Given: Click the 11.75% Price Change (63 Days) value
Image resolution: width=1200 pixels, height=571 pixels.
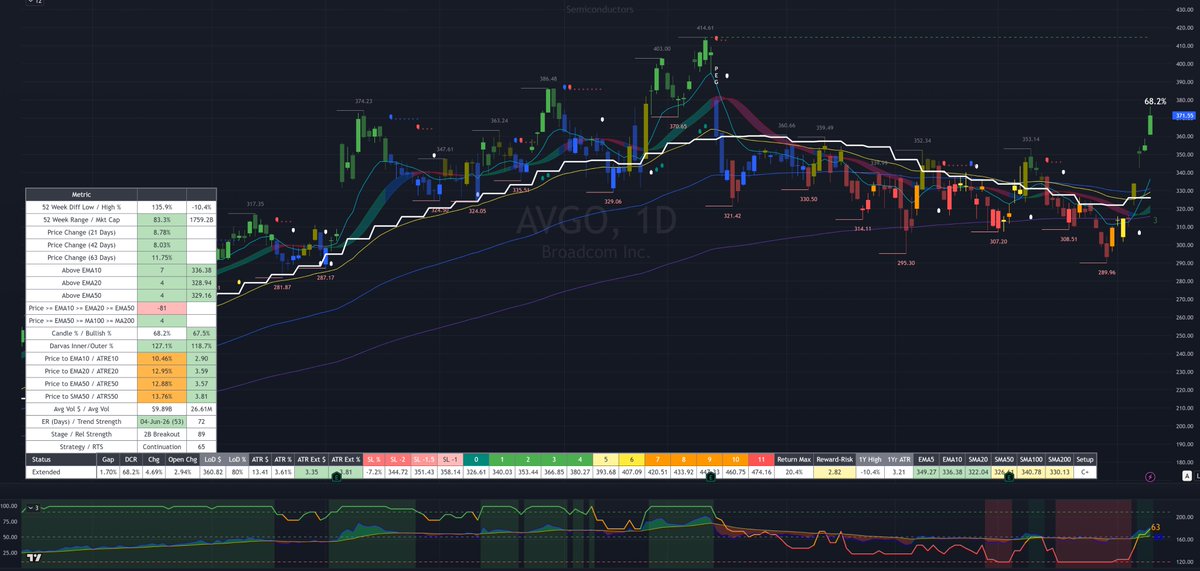Looking at the screenshot, I should click(162, 257).
